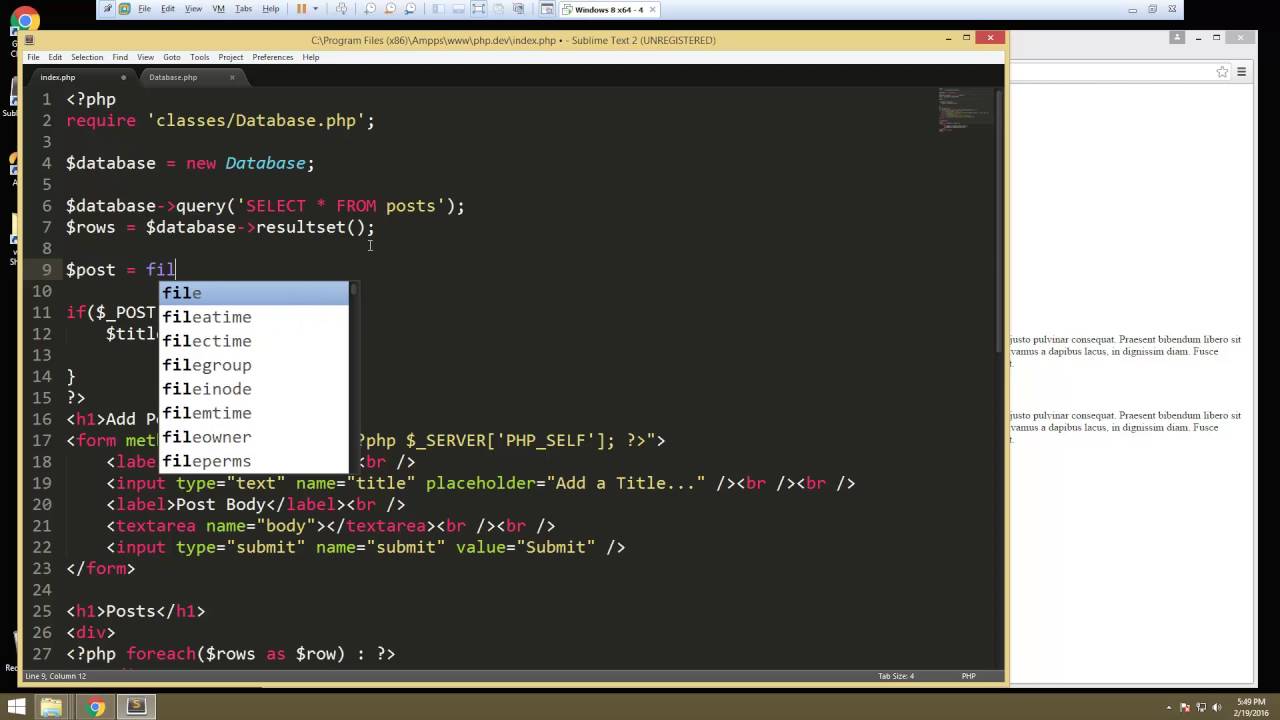Viewport: 1280px width, 720px height.
Task: Choose 'fileowner' autocomplete suggestion
Action: pyautogui.click(x=254, y=437)
